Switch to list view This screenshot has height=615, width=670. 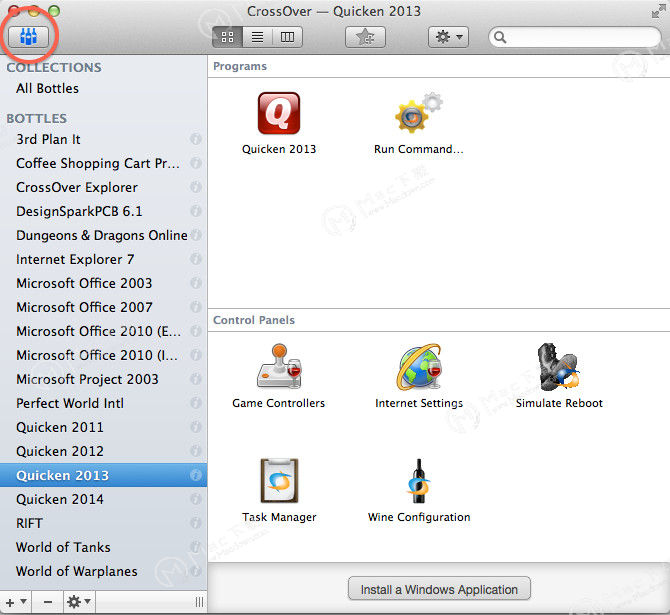[x=257, y=37]
